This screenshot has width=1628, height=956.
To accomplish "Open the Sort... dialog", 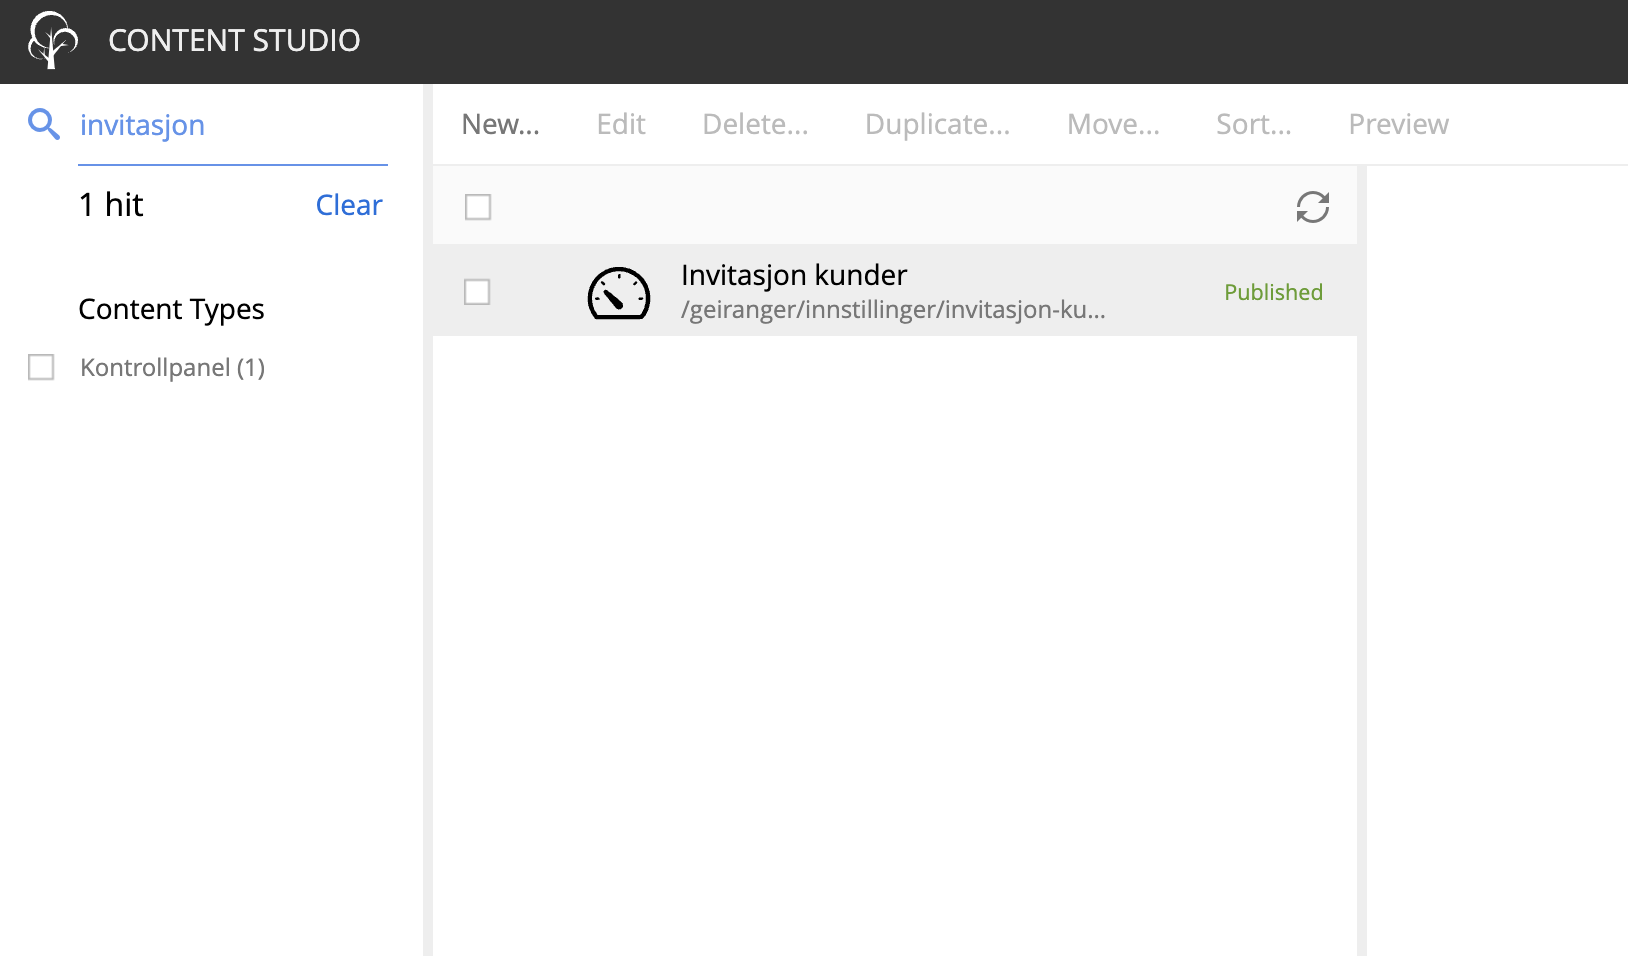I will click(1253, 124).
